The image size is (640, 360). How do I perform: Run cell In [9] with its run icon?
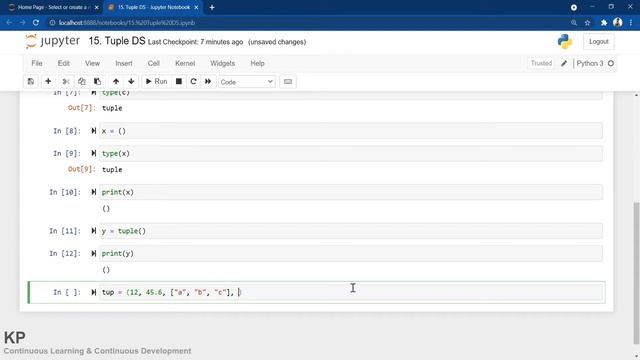point(93,153)
